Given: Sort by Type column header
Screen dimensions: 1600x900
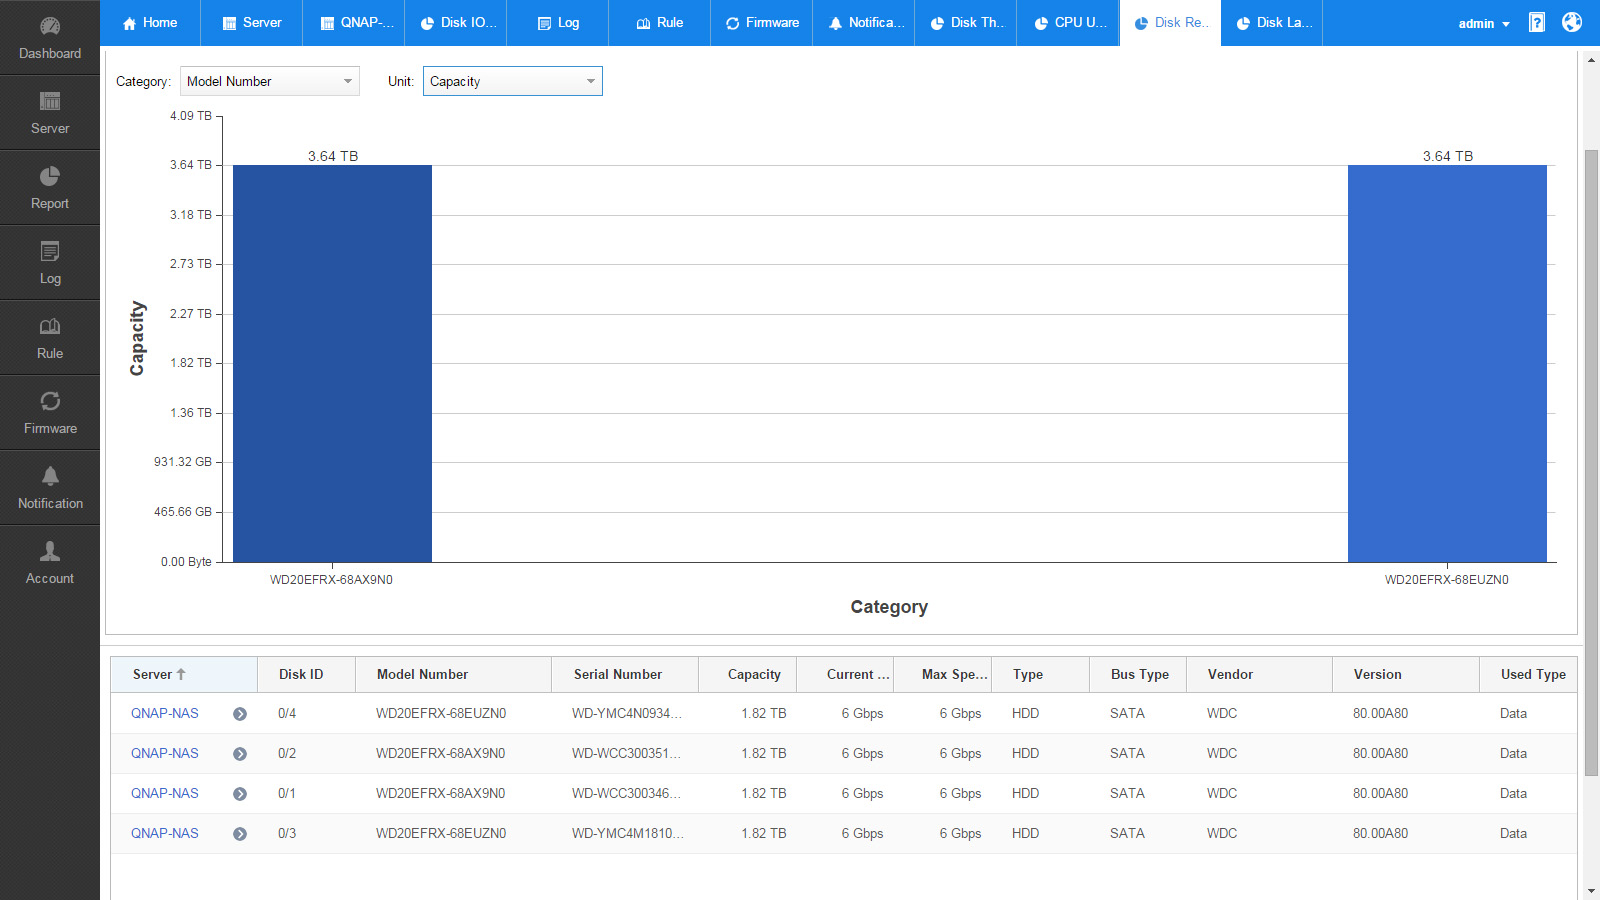Looking at the screenshot, I should click(x=1040, y=674).
